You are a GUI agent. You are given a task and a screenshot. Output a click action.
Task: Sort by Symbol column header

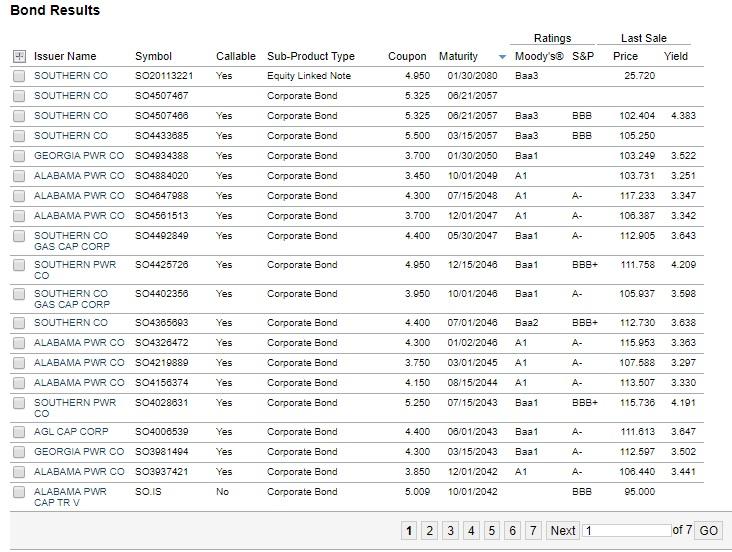(x=154, y=57)
